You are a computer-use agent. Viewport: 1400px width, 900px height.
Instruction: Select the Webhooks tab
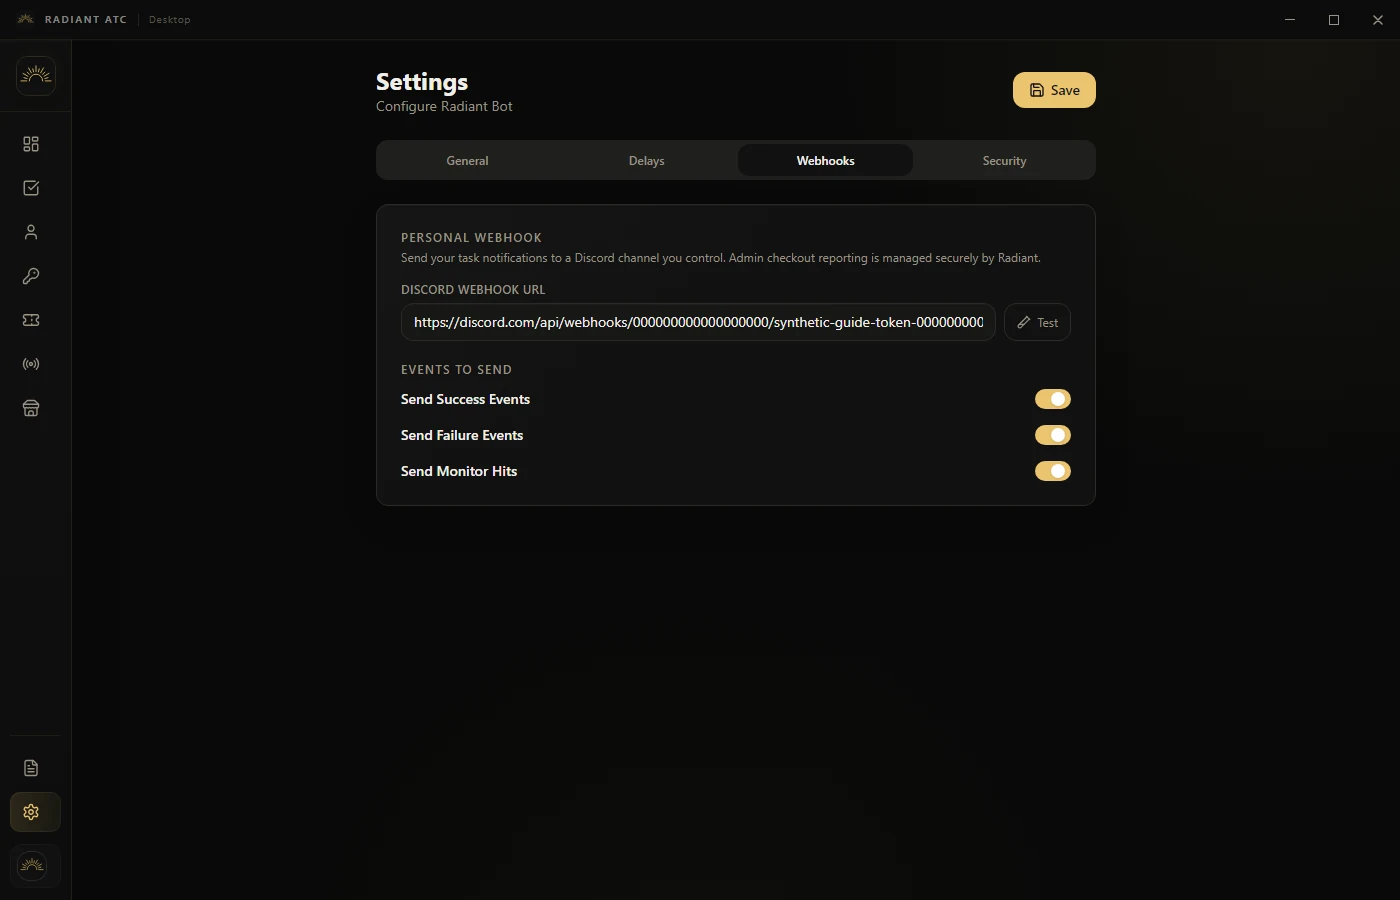825,160
